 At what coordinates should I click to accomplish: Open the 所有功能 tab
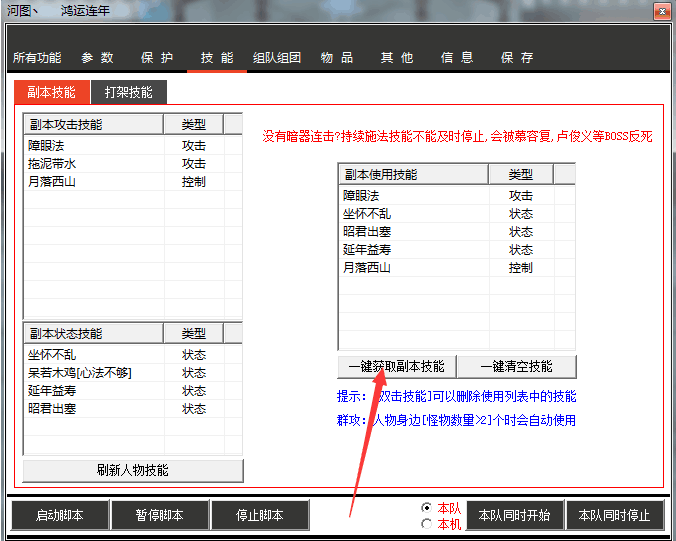click(x=37, y=58)
